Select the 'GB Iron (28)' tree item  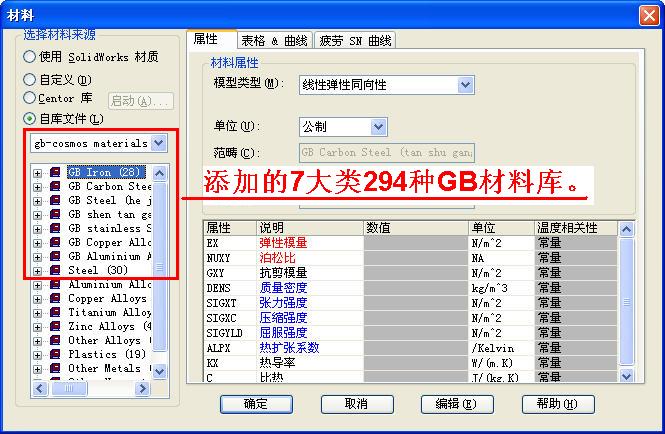point(106,172)
